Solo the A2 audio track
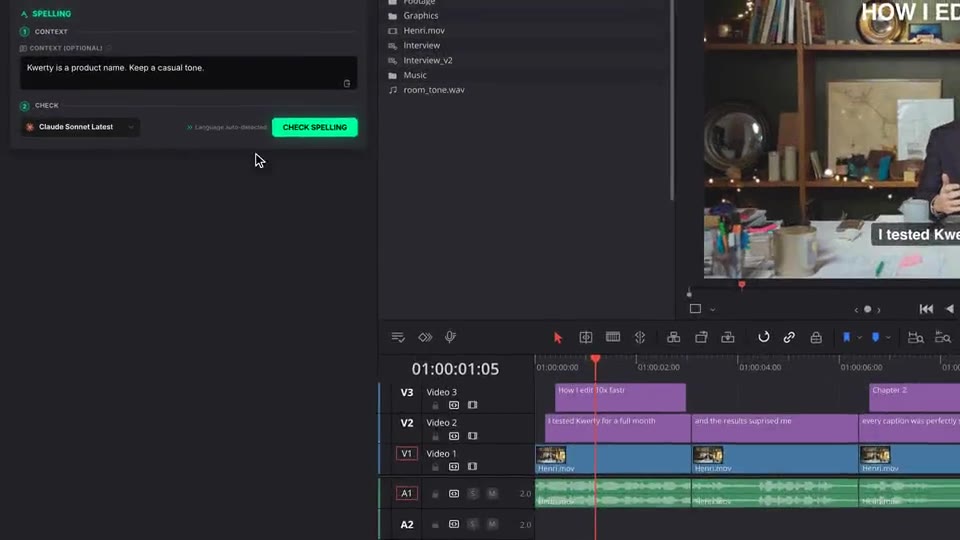This screenshot has height=540, width=960. [x=473, y=524]
